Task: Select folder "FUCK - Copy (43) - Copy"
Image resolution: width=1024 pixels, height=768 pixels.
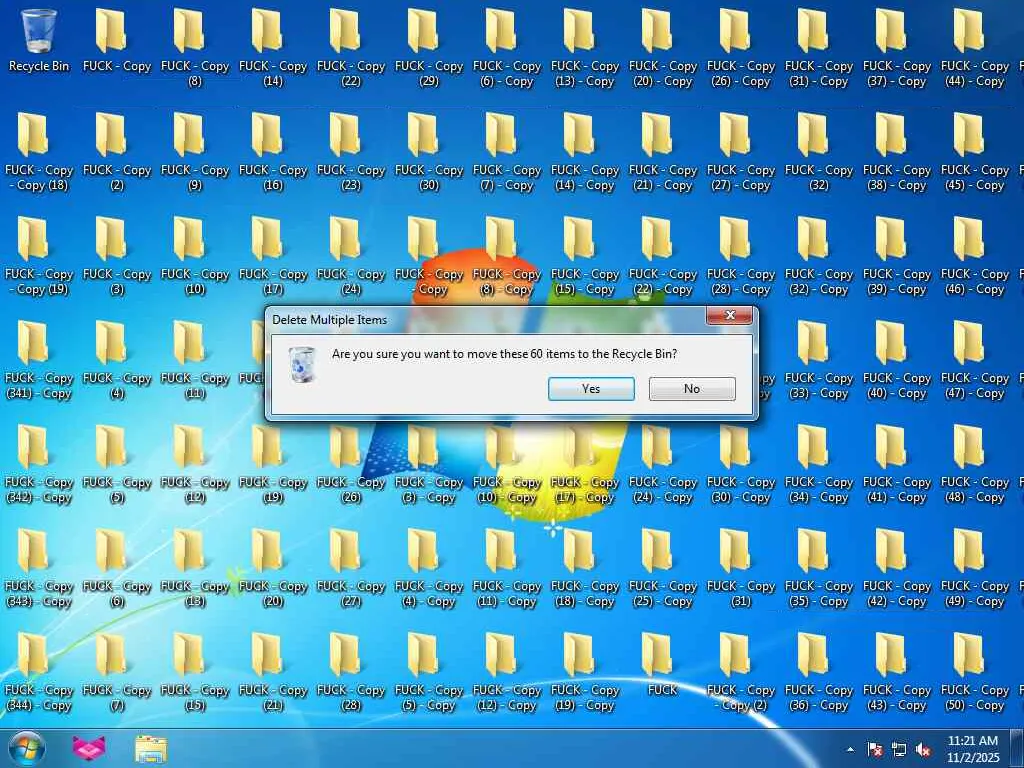Action: click(x=897, y=671)
